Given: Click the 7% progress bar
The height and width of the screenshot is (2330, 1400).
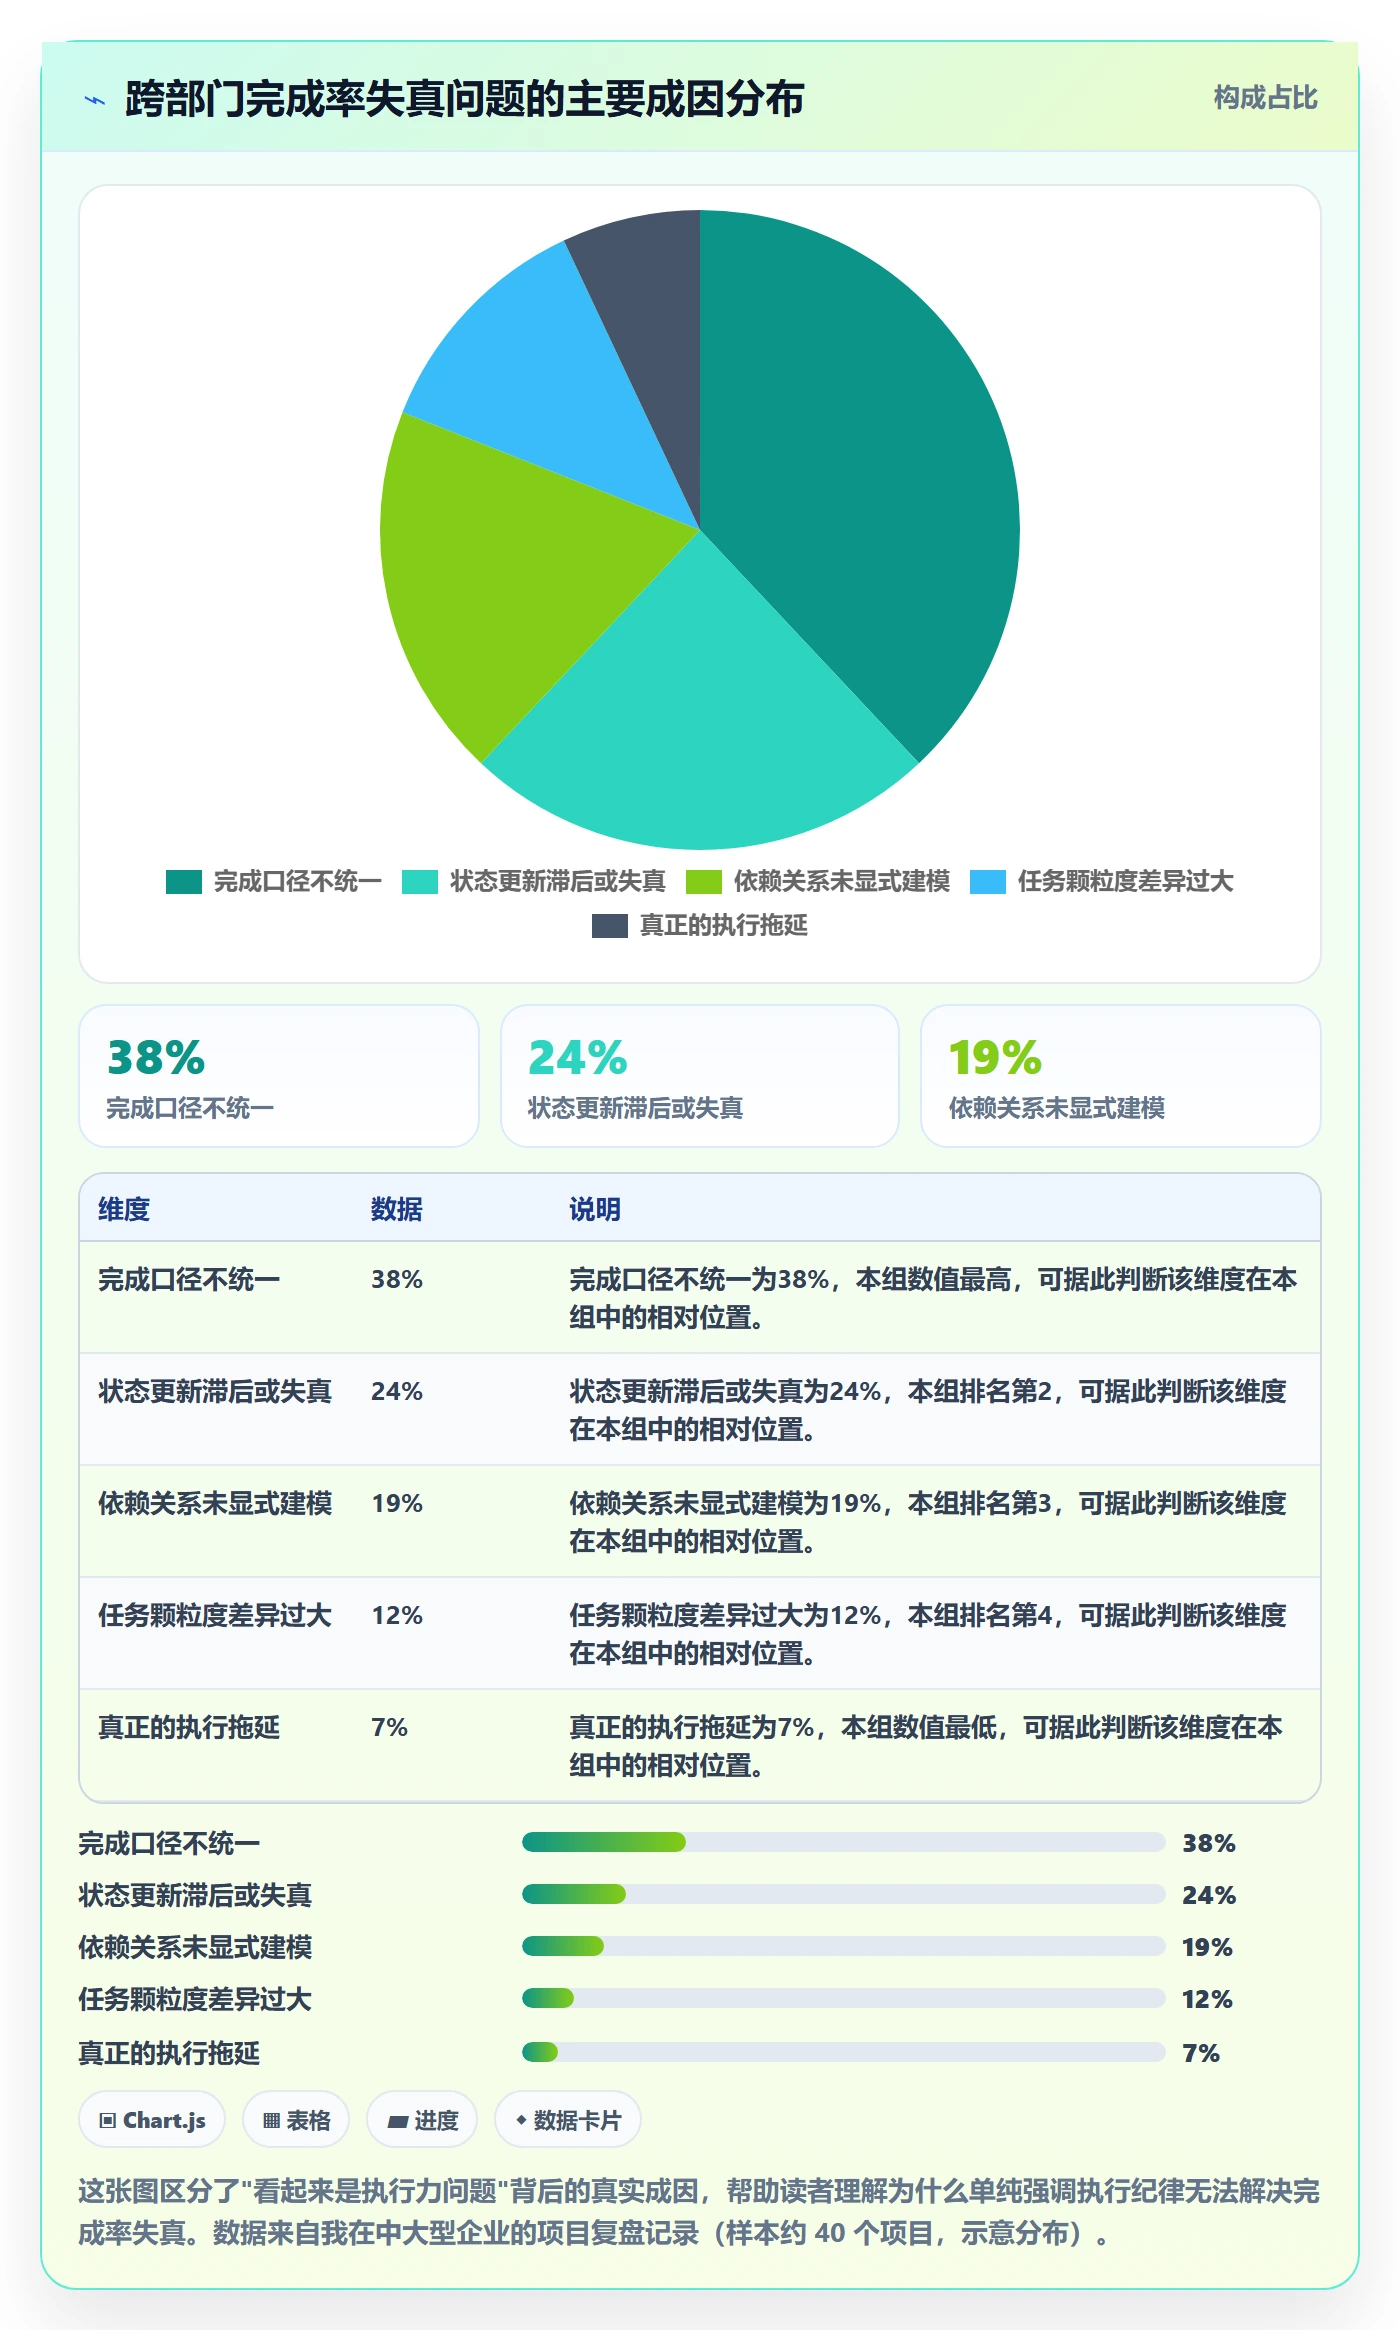Looking at the screenshot, I should pyautogui.click(x=844, y=2052).
